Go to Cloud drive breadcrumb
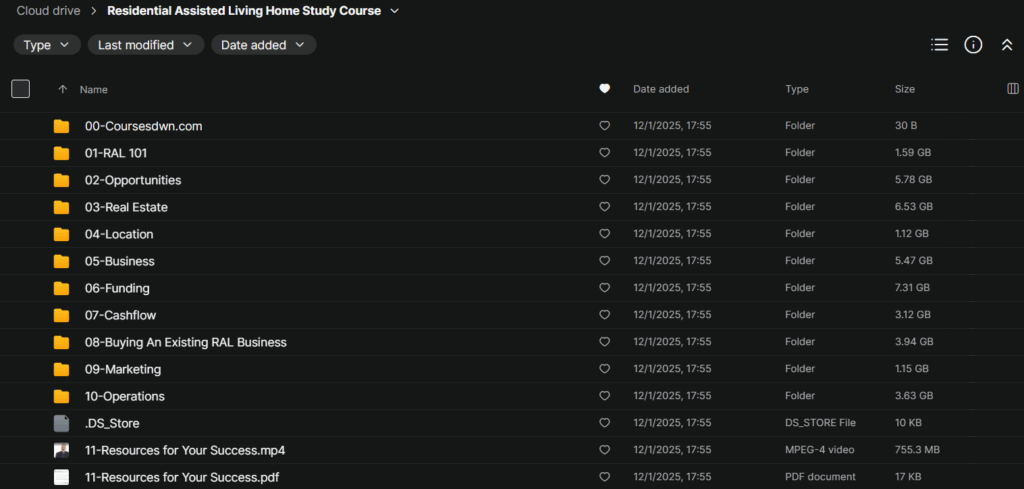This screenshot has height=489, width=1024. point(48,11)
